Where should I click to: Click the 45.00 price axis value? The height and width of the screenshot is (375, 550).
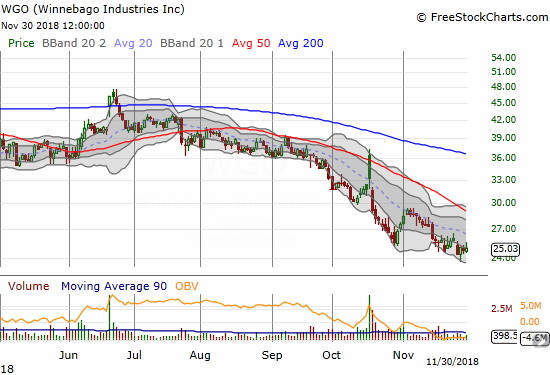click(x=504, y=103)
